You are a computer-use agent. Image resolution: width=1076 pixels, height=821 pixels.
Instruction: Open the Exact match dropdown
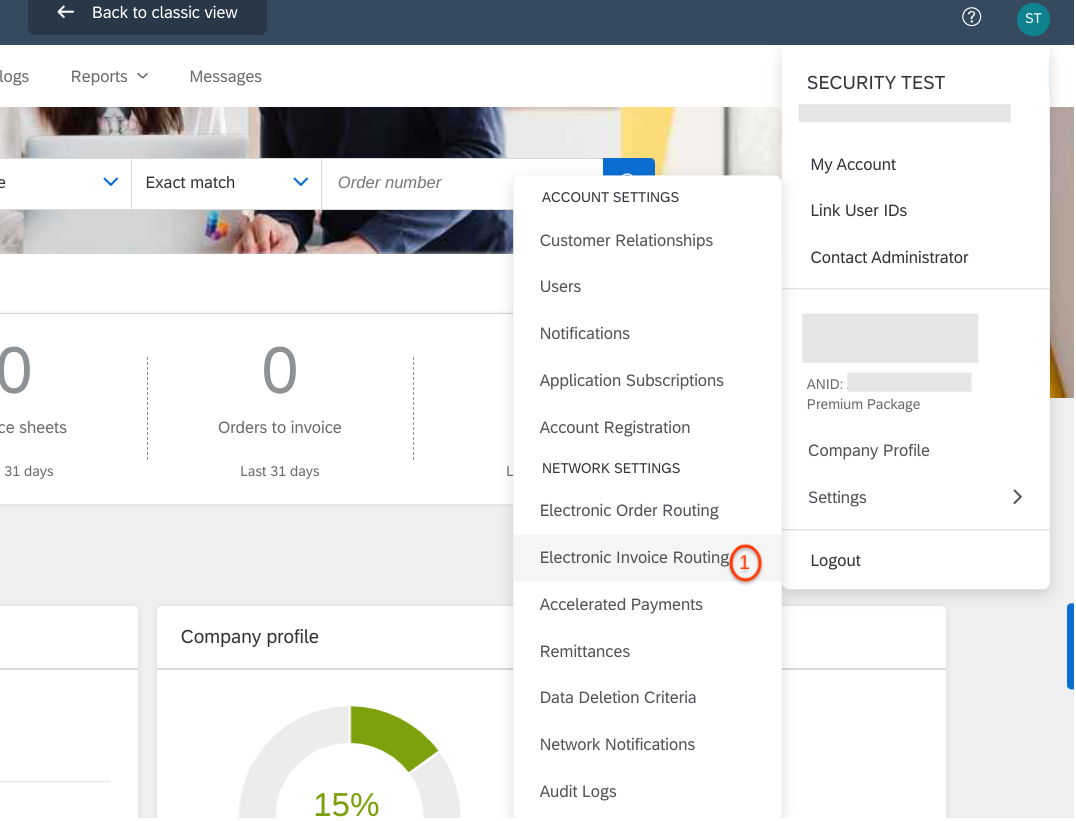[x=226, y=183]
